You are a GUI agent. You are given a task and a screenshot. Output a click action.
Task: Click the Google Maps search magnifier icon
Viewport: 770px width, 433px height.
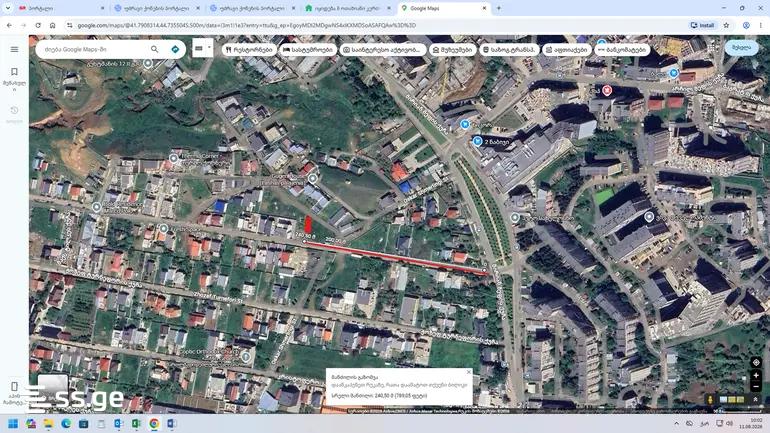(x=155, y=49)
